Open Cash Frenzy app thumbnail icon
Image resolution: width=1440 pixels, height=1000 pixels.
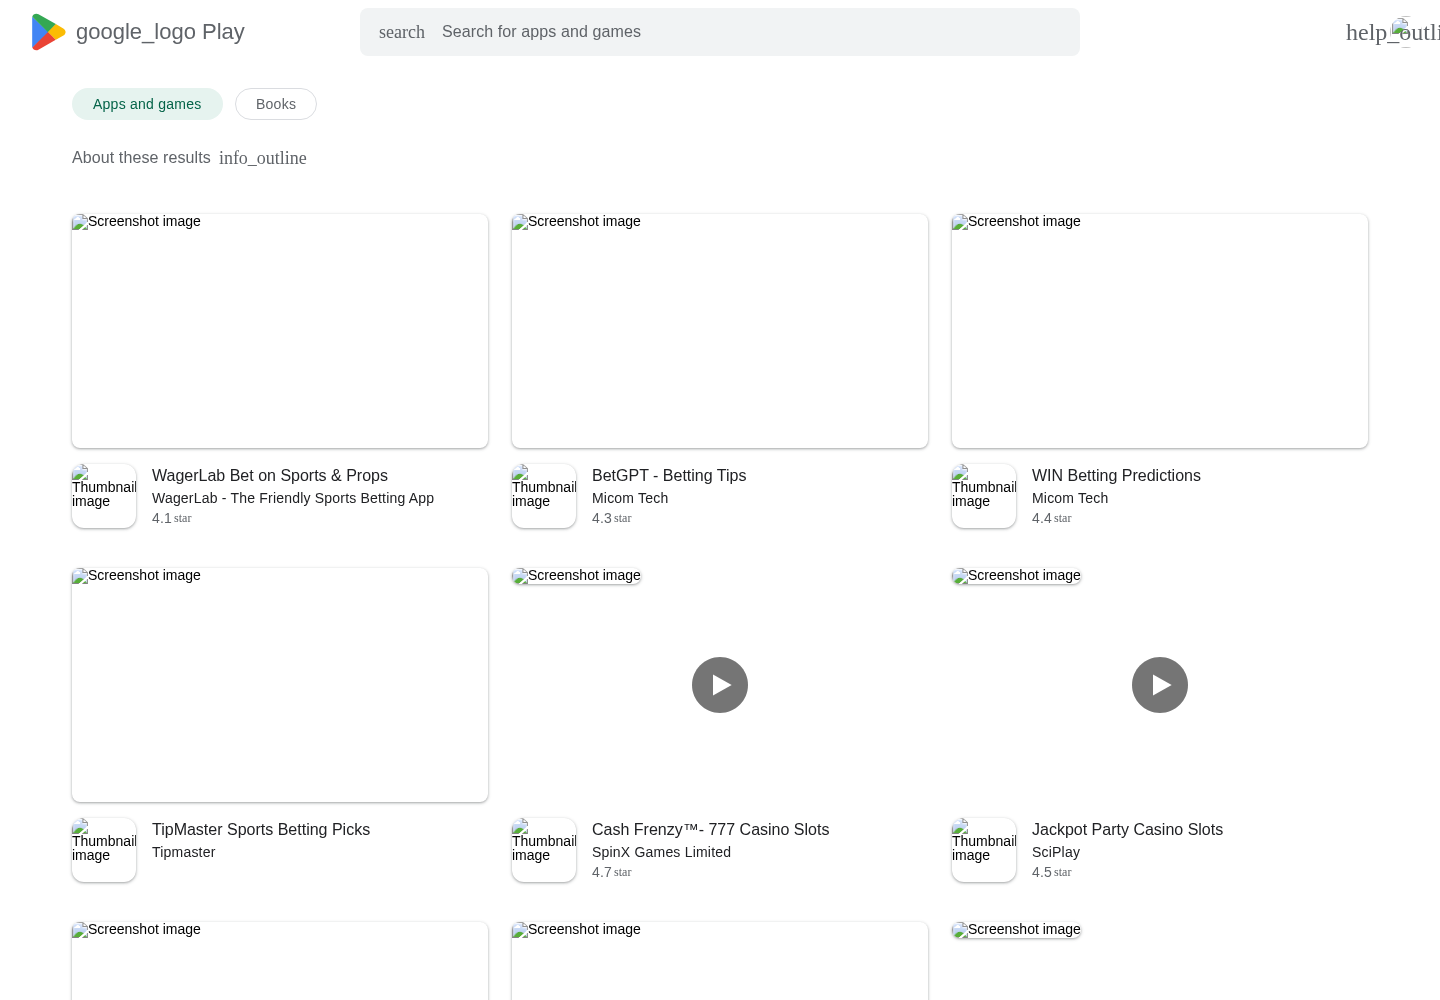pos(544,850)
